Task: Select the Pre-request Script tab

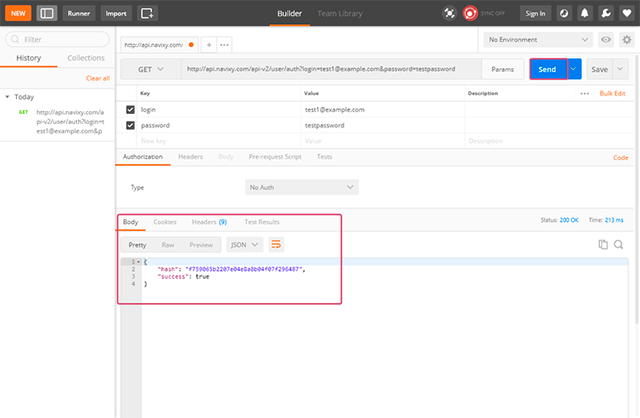Action: click(275, 157)
